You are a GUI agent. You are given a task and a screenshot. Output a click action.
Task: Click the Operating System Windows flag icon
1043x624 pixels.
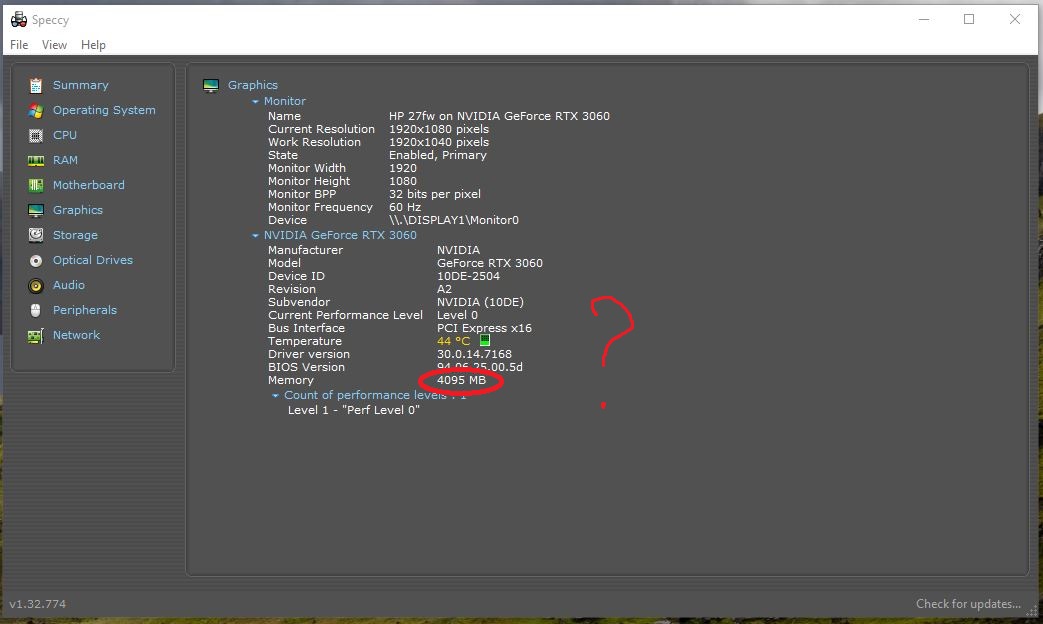click(36, 110)
